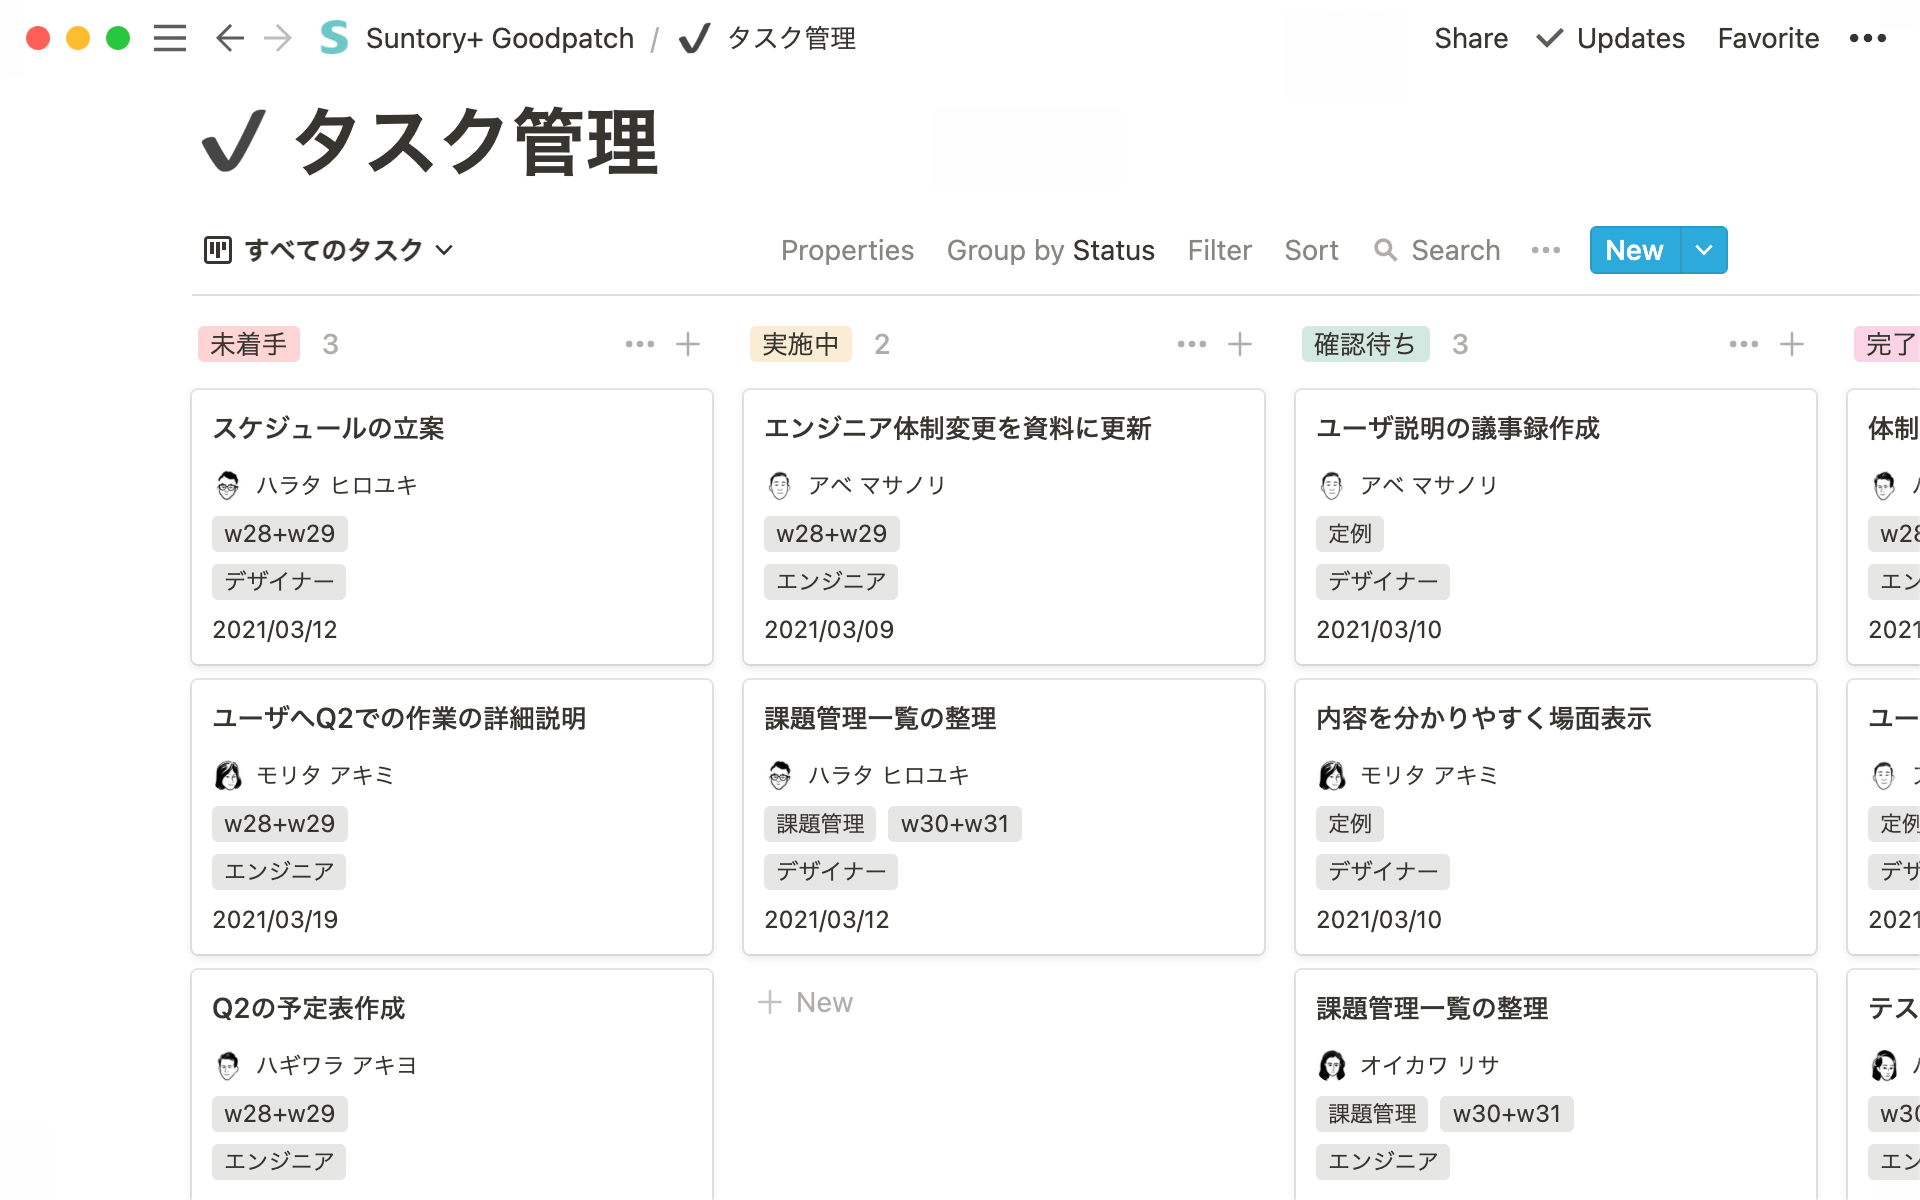The width and height of the screenshot is (1920, 1200).
Task: Click the large checkmark page icon
Action: click(x=234, y=141)
